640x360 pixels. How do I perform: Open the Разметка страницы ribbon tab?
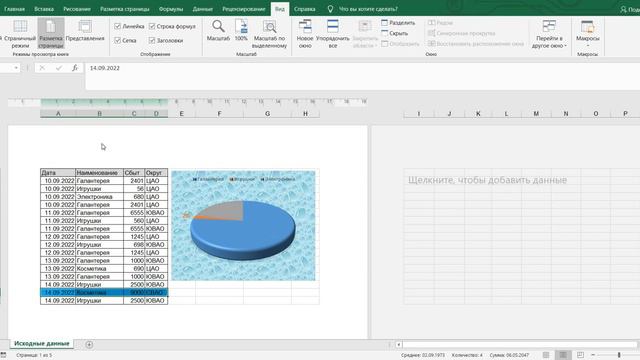[x=124, y=9]
